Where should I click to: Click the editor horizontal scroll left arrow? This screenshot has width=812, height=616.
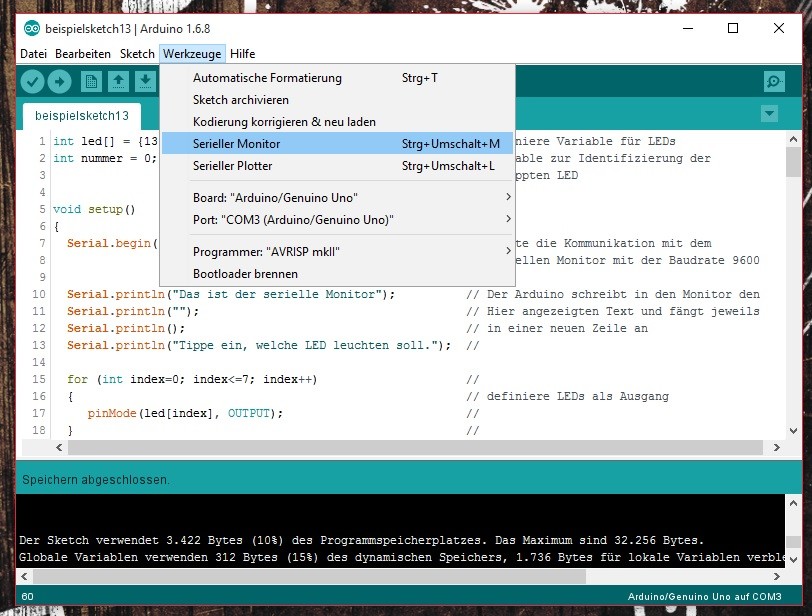click(x=59, y=447)
